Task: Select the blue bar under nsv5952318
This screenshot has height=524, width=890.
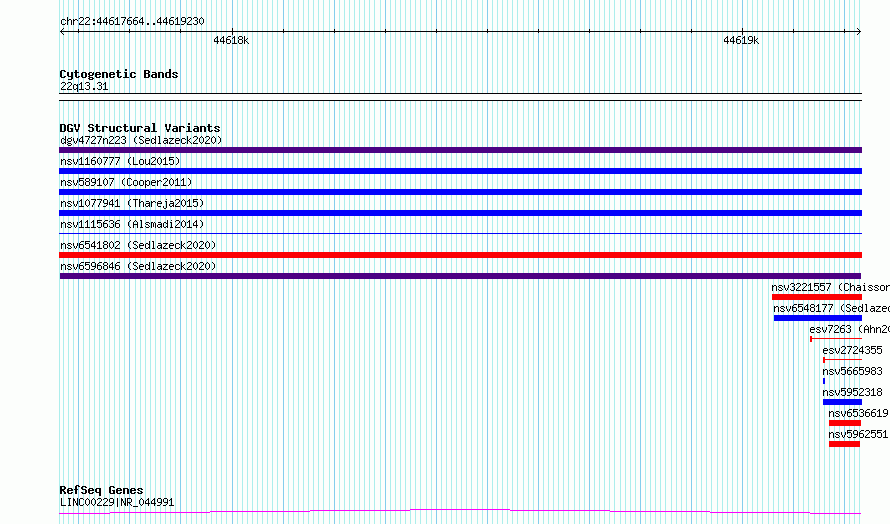Action: 842,402
